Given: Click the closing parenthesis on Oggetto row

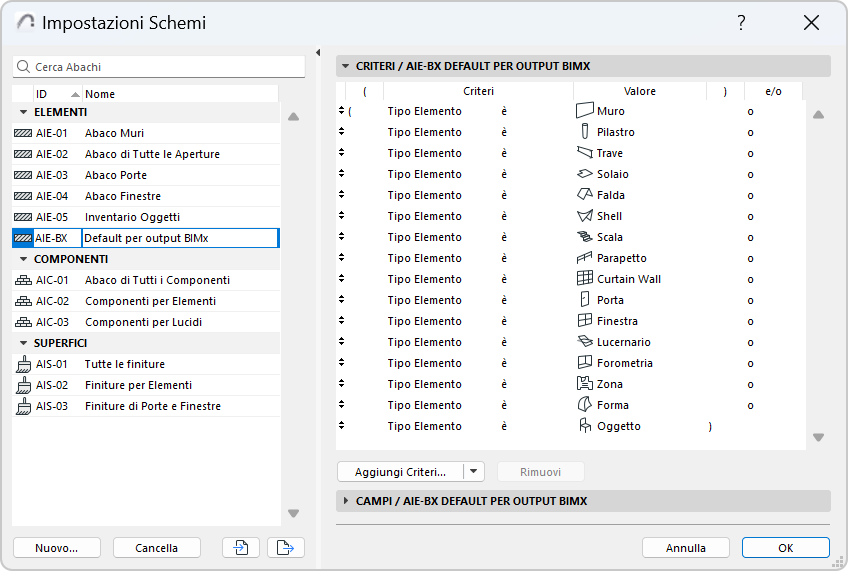Looking at the screenshot, I should (710, 427).
